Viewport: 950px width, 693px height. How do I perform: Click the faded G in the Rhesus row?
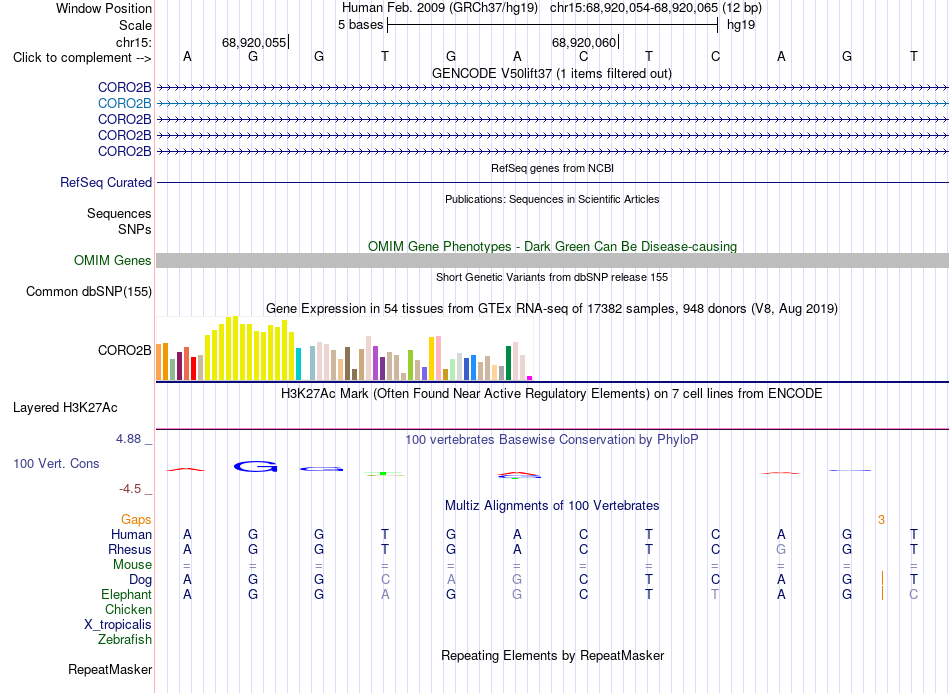point(781,549)
